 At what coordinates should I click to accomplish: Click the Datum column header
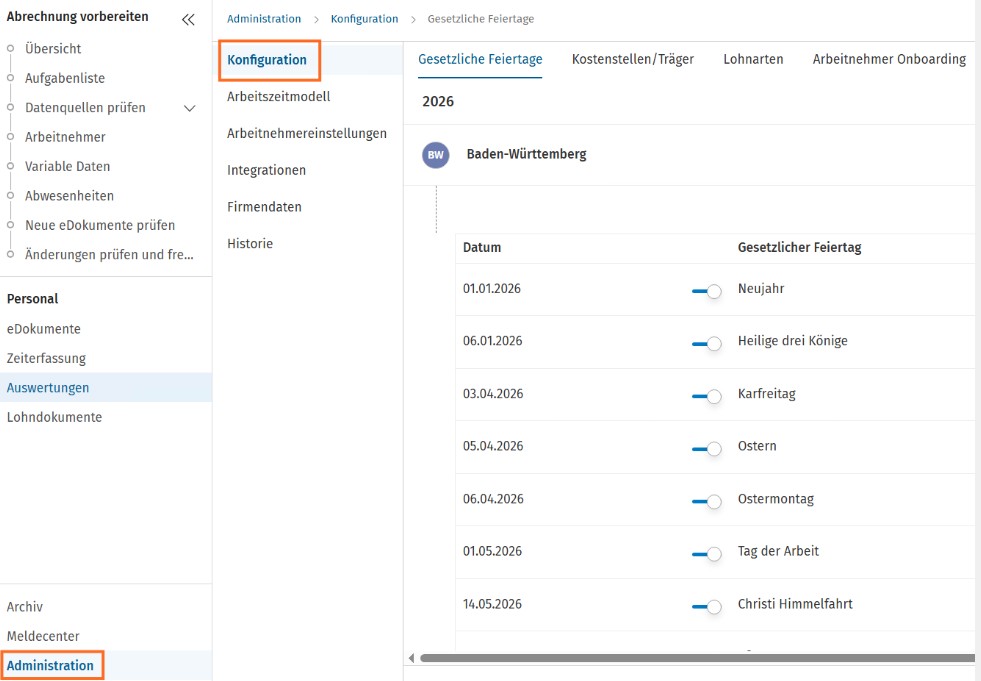(482, 247)
